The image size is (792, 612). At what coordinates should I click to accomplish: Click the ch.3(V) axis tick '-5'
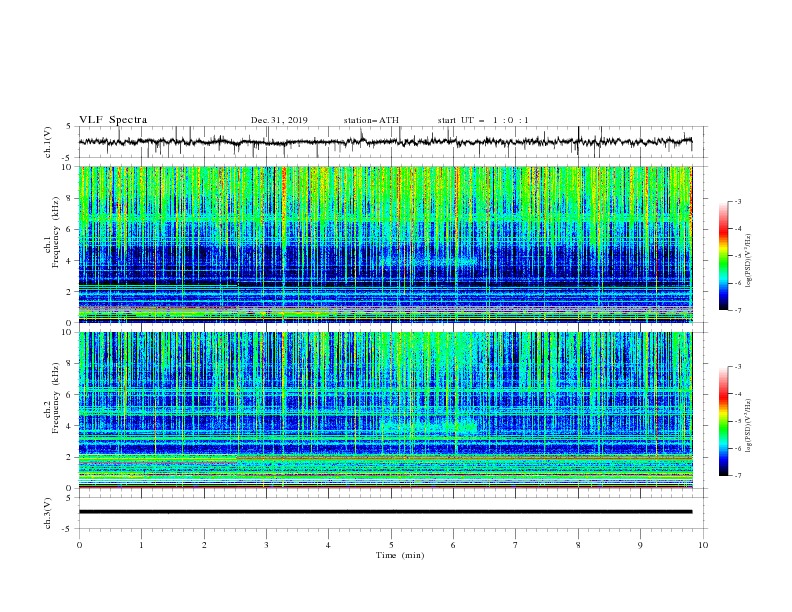tap(68, 529)
